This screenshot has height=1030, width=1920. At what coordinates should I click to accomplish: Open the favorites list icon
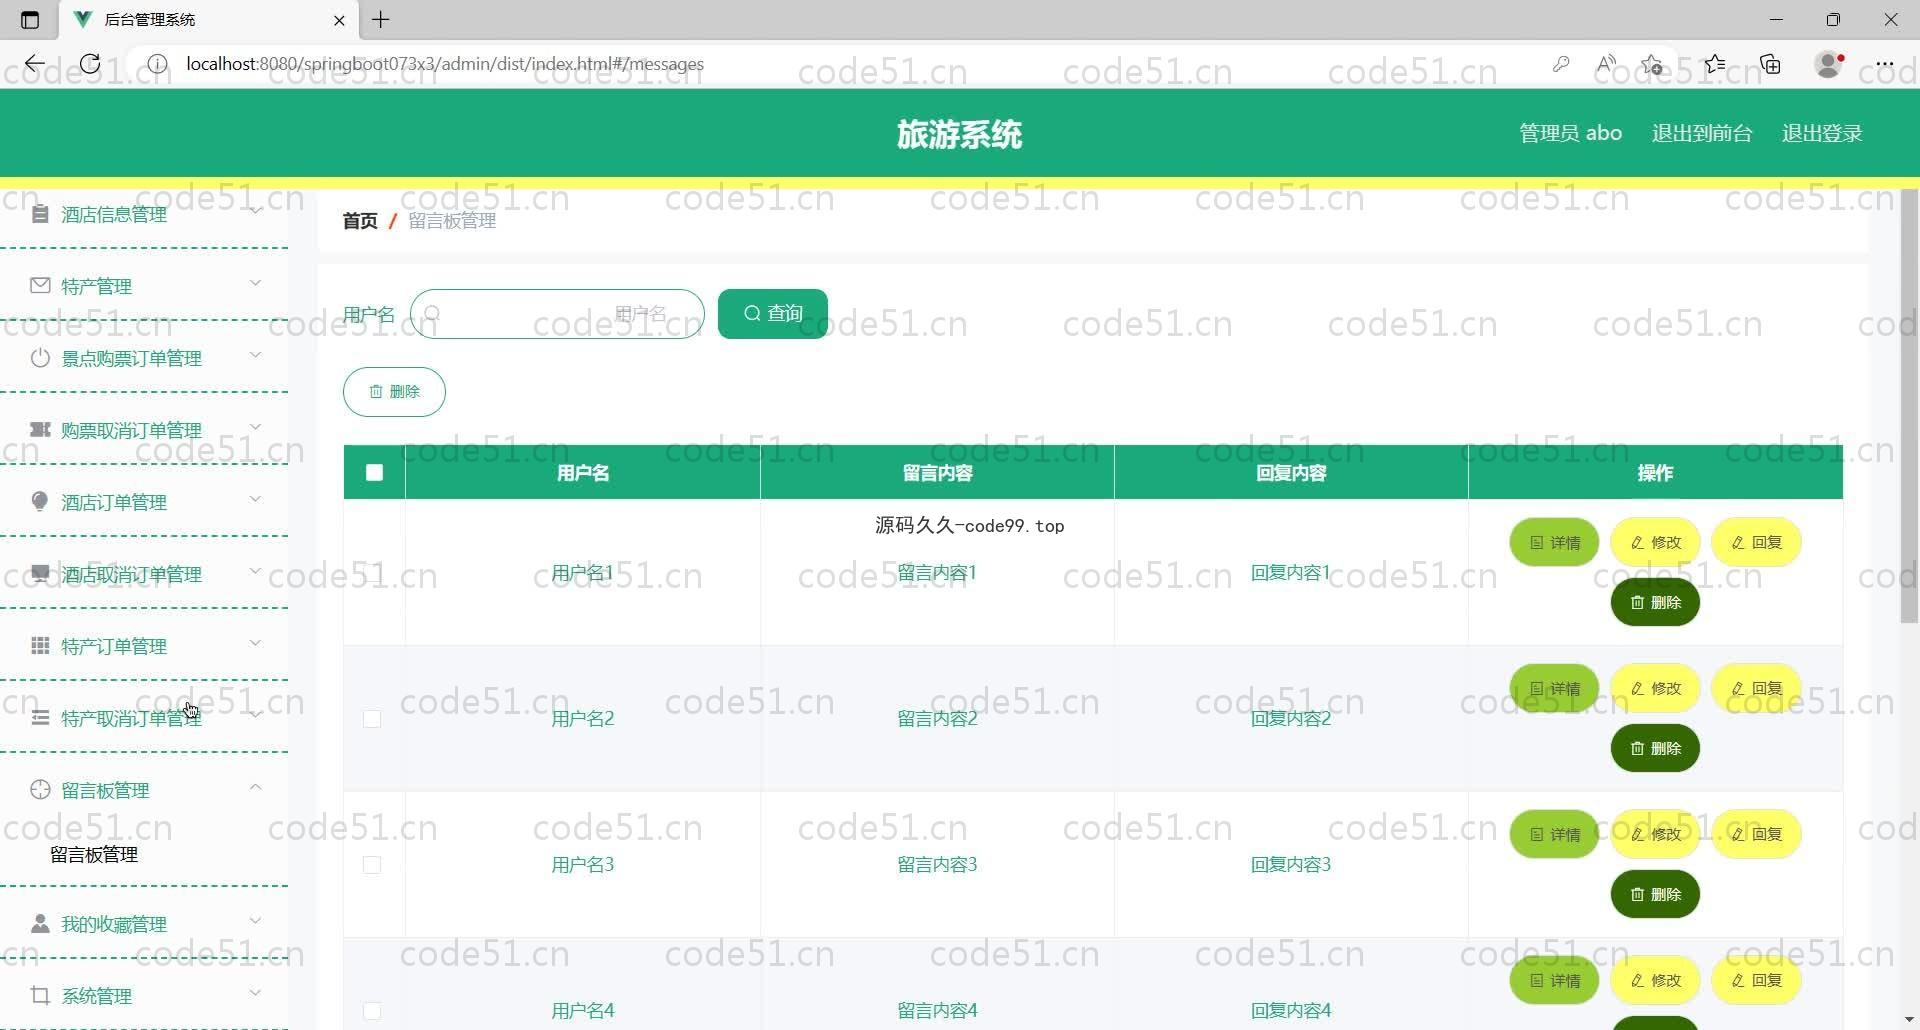pos(1715,64)
